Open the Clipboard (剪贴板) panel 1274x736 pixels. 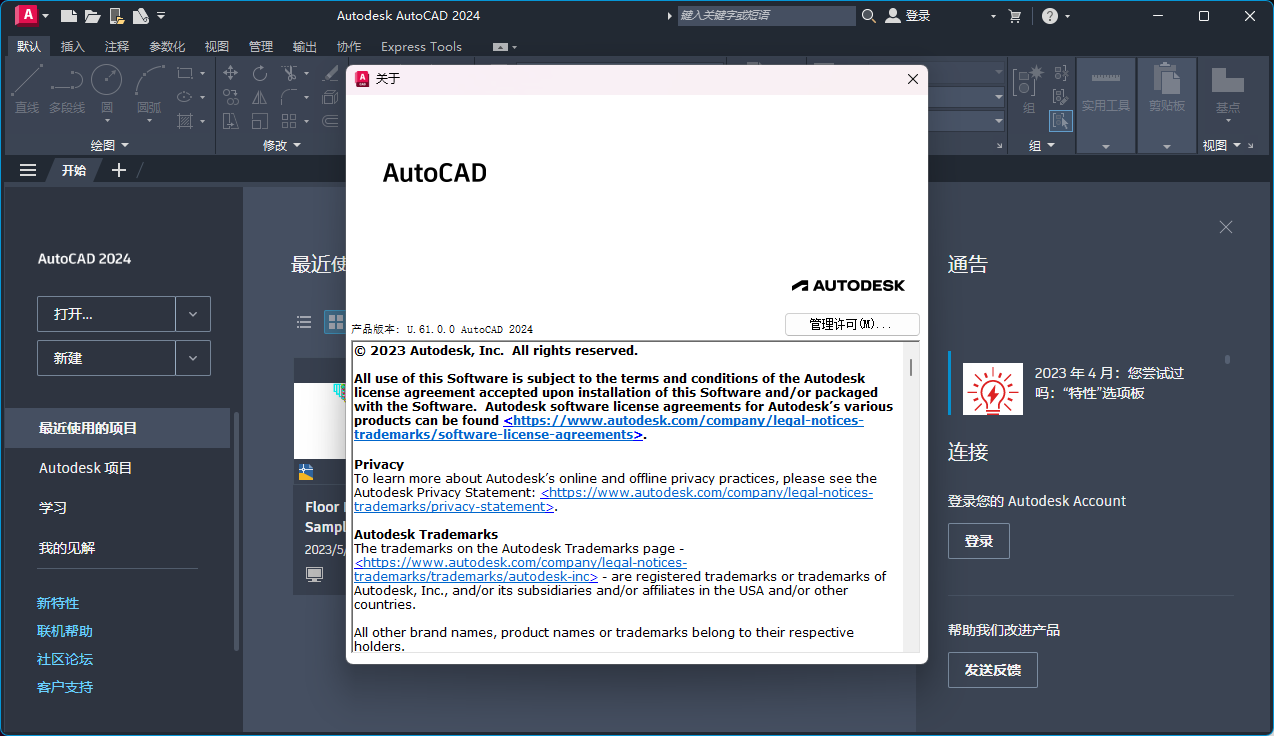1167,106
